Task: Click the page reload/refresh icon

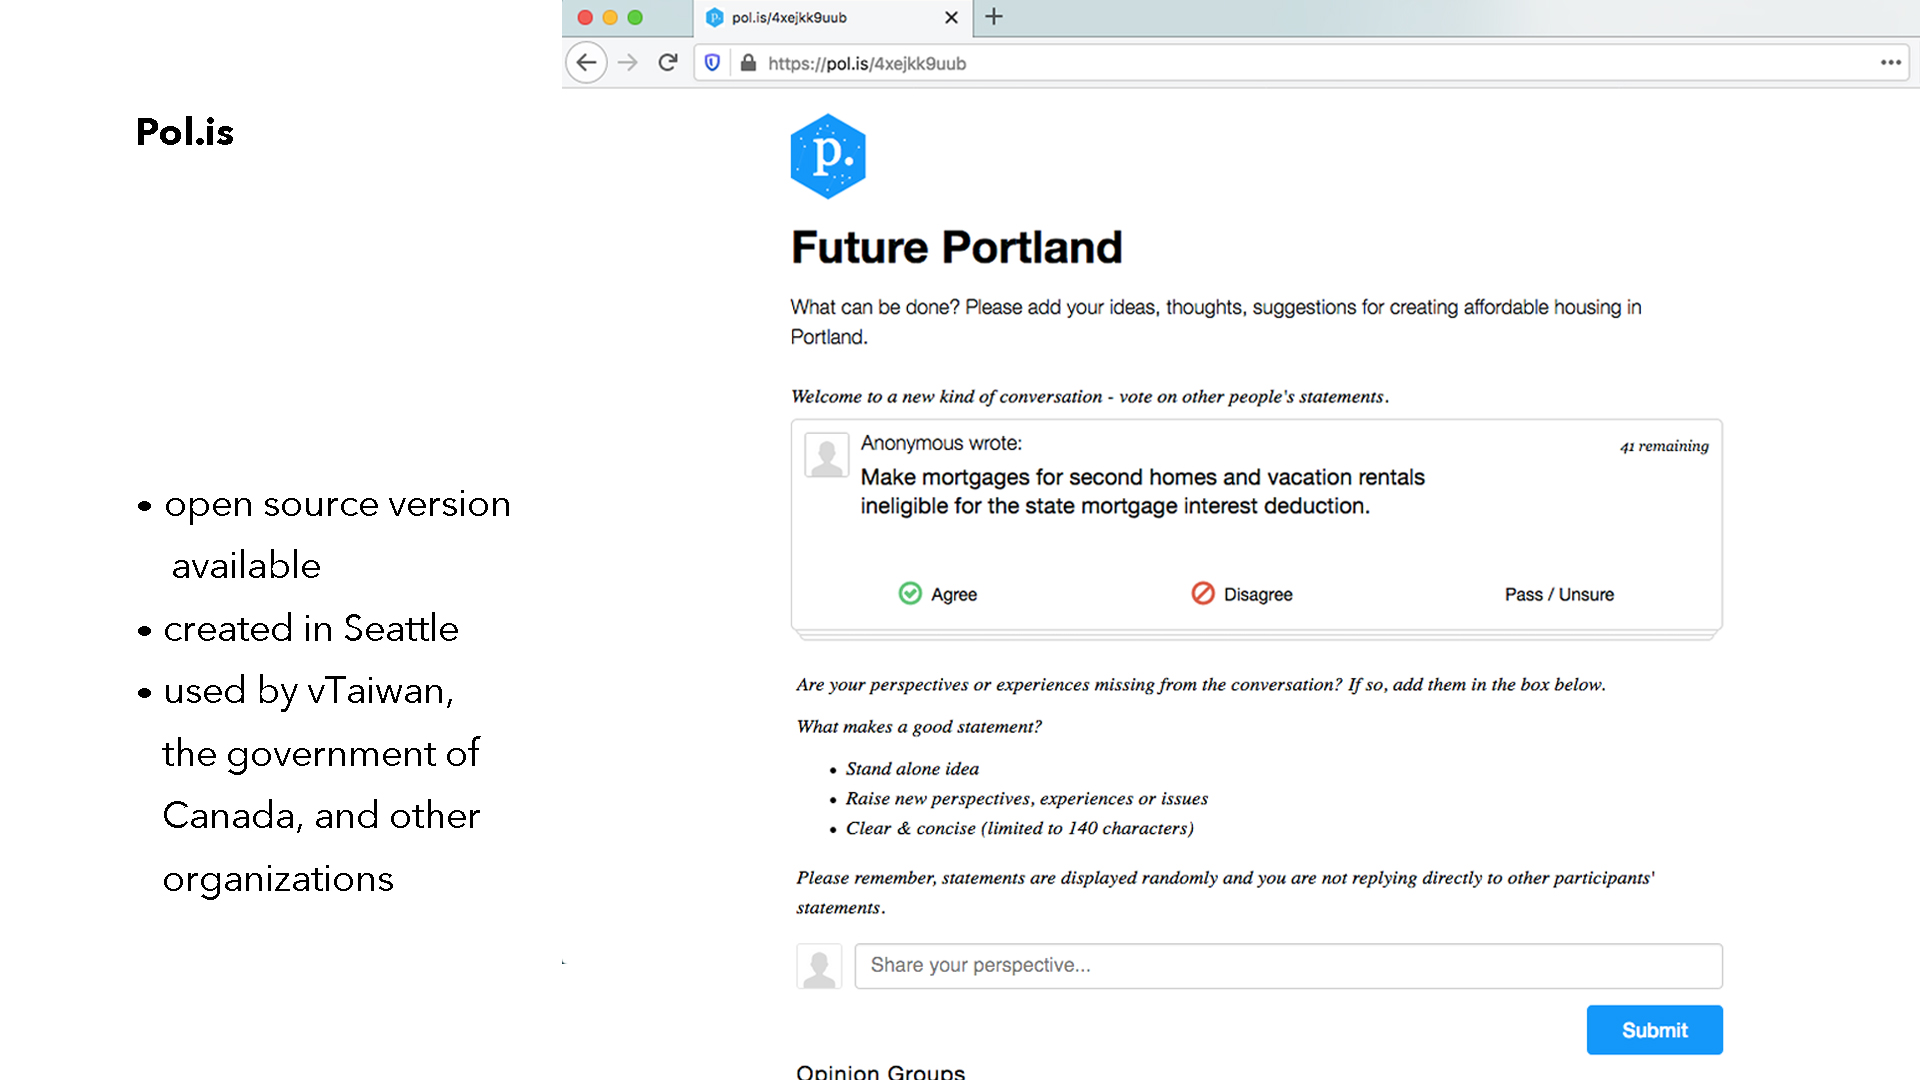Action: click(x=667, y=62)
